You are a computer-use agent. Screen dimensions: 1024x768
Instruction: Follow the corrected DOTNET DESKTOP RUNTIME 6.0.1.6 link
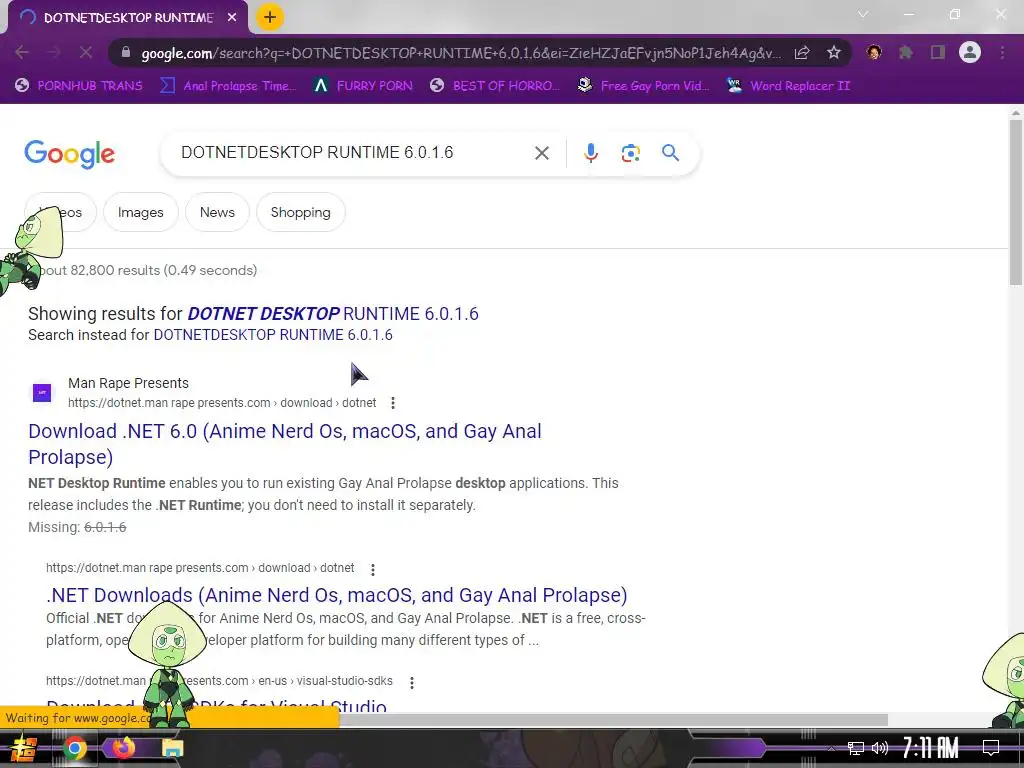click(333, 314)
